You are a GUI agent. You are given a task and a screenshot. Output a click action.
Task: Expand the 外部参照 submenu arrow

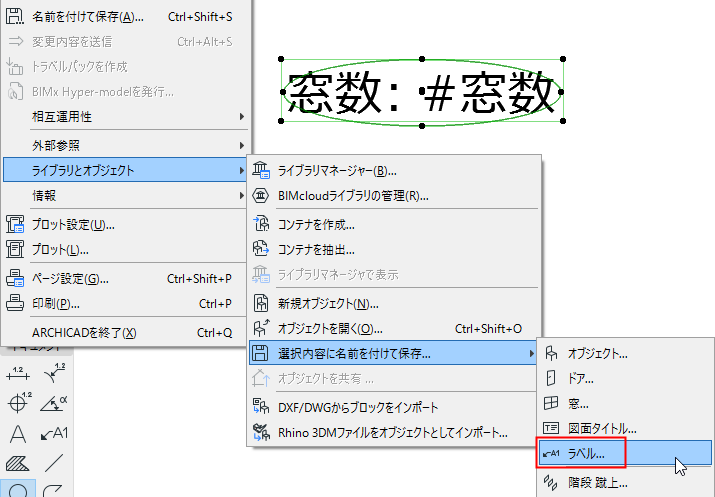coord(242,145)
